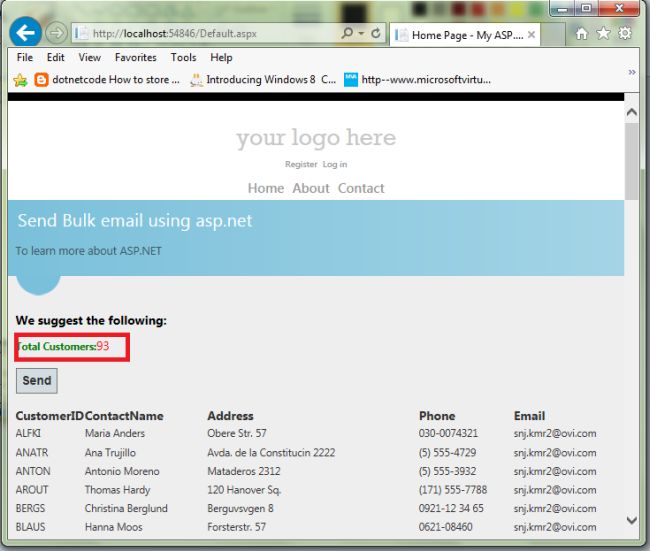The height and width of the screenshot is (551, 650).
Task: Click the Obere Str. 57 address
Action: coord(237,433)
